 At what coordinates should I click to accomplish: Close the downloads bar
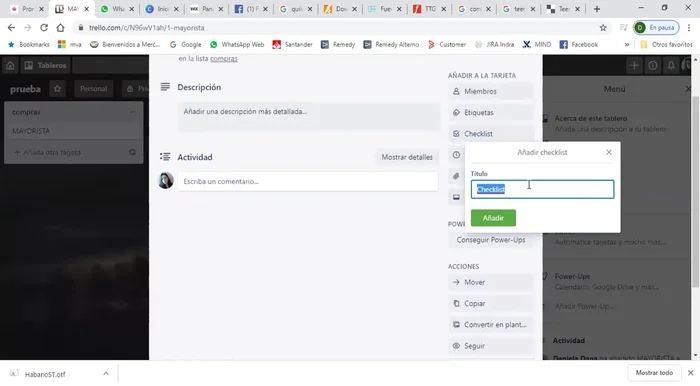(x=690, y=373)
